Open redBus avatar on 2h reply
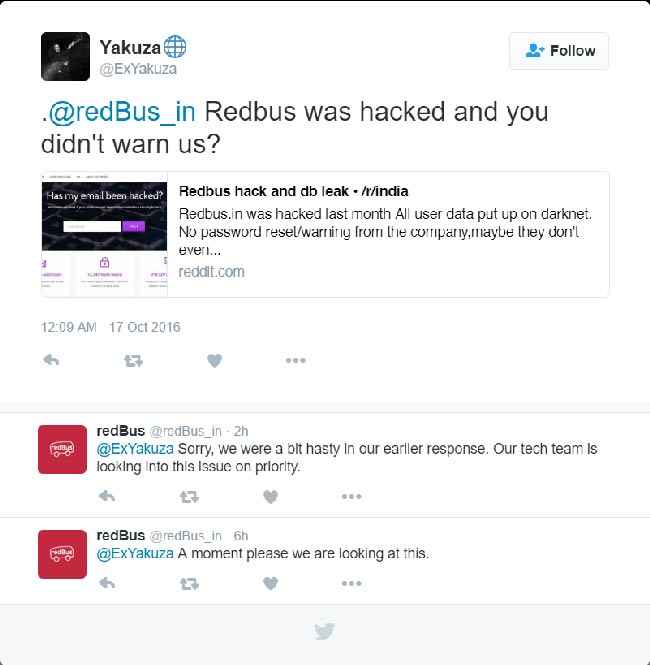The image size is (650, 665). click(x=62, y=449)
